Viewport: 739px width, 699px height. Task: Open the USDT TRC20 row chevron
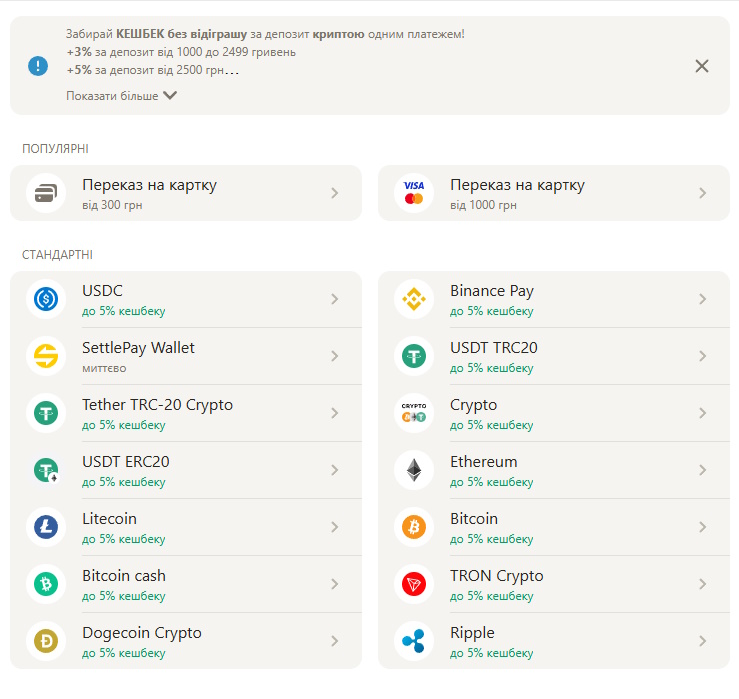[x=703, y=356]
